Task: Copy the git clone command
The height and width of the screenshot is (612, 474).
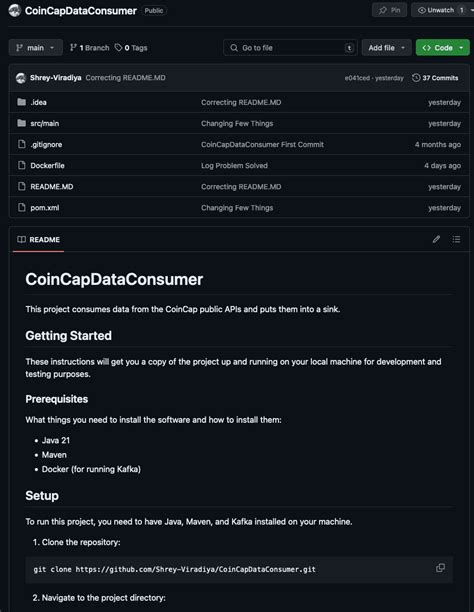Action: click(440, 568)
